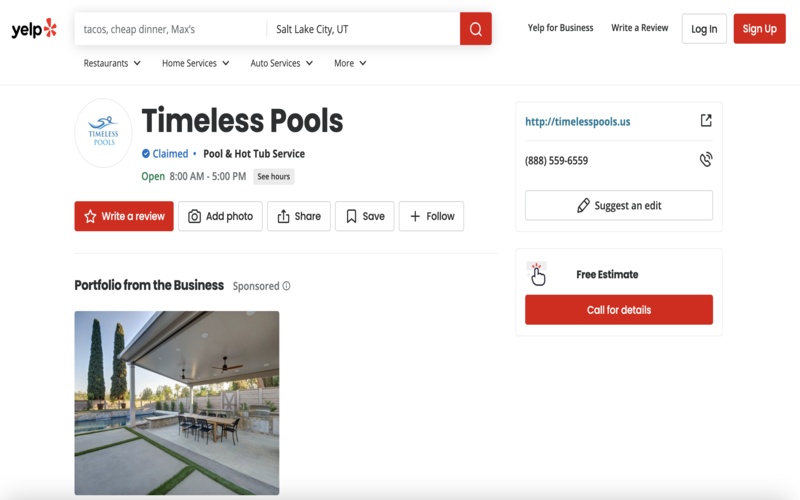The image size is (800, 500).
Task: Click the Yelp logo
Action: 34,29
